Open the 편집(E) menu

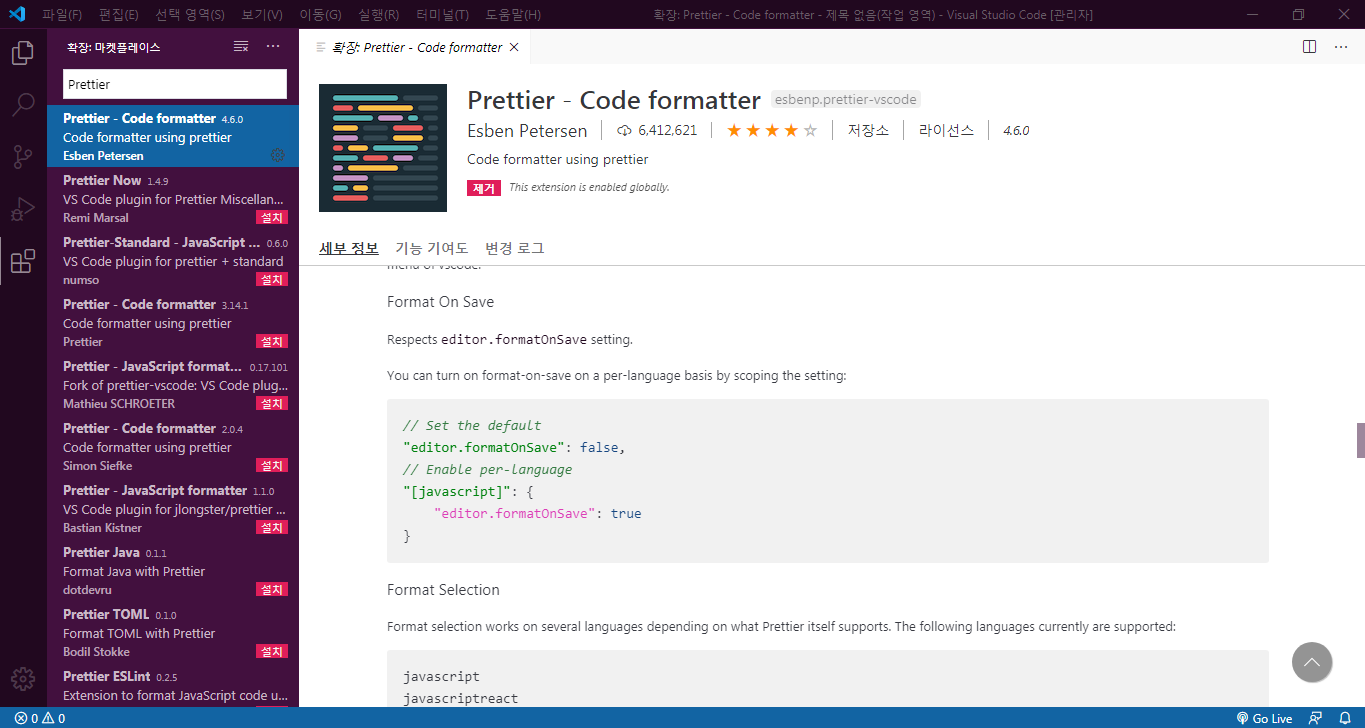click(119, 14)
